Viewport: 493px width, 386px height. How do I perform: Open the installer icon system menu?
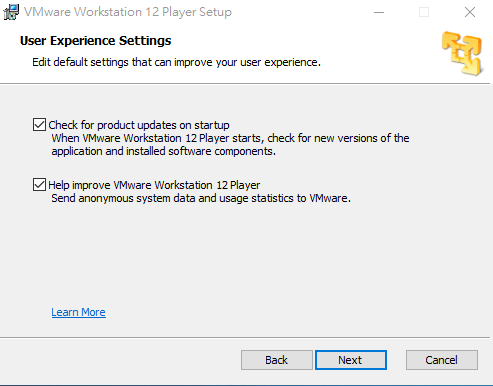coord(11,12)
